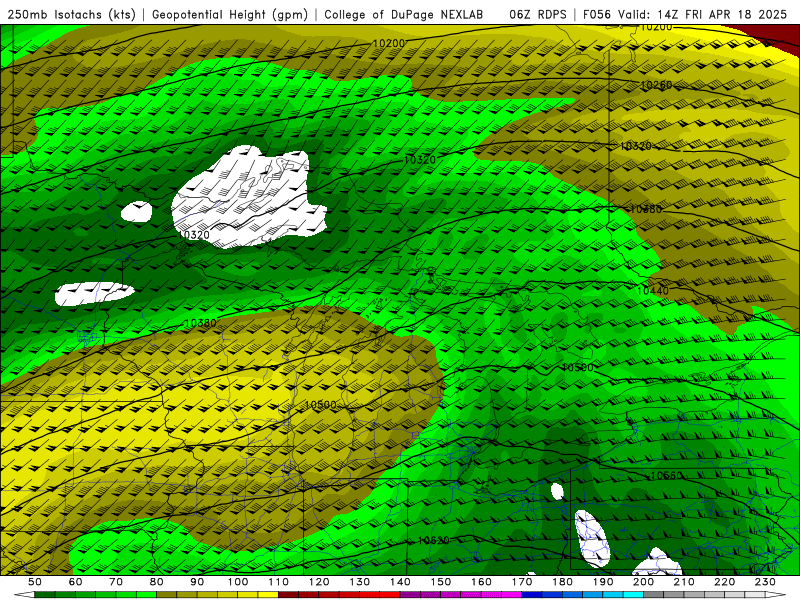This screenshot has height=600, width=800.
Task: Click the cyan swatch just left of 200
Action: [x=633, y=595]
